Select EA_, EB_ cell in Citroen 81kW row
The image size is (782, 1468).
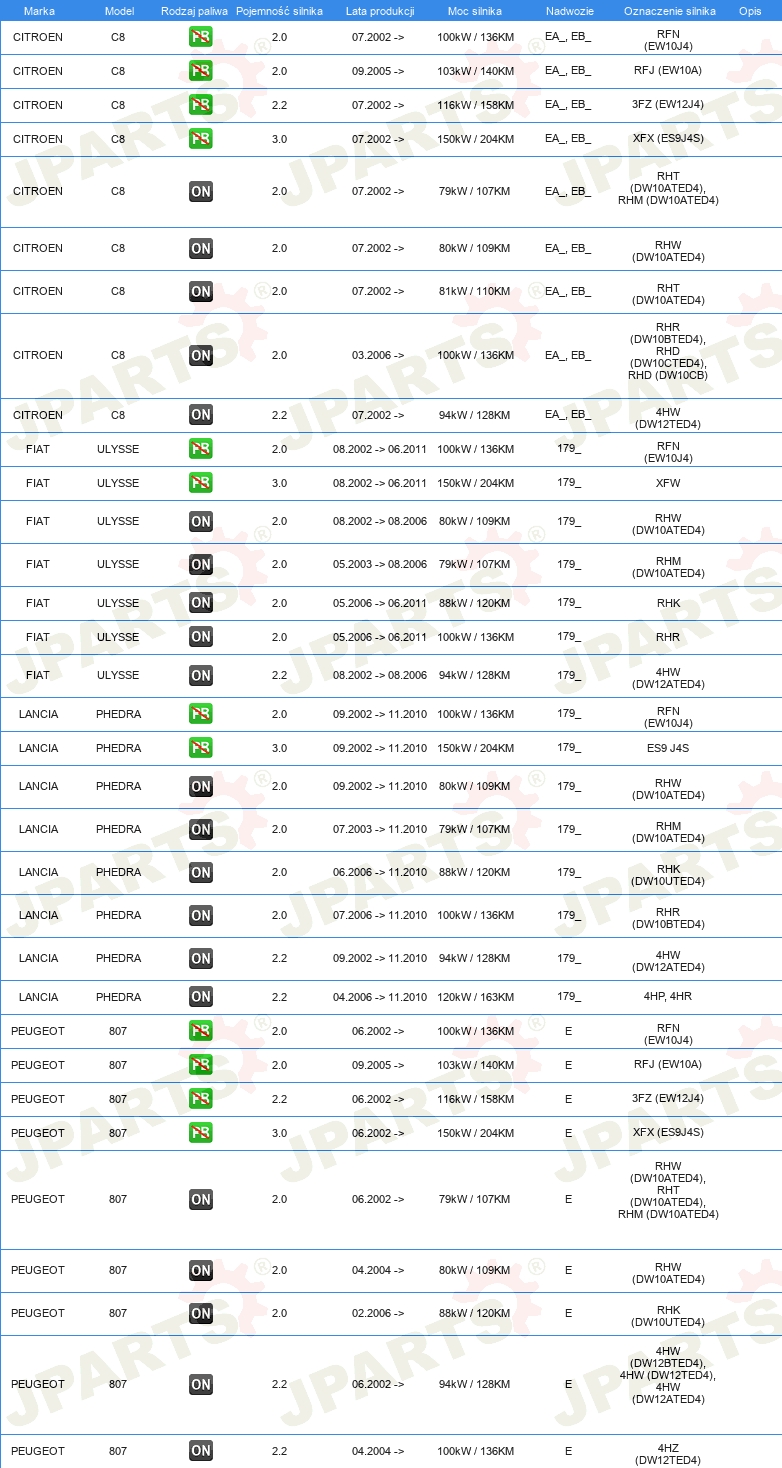[568, 291]
